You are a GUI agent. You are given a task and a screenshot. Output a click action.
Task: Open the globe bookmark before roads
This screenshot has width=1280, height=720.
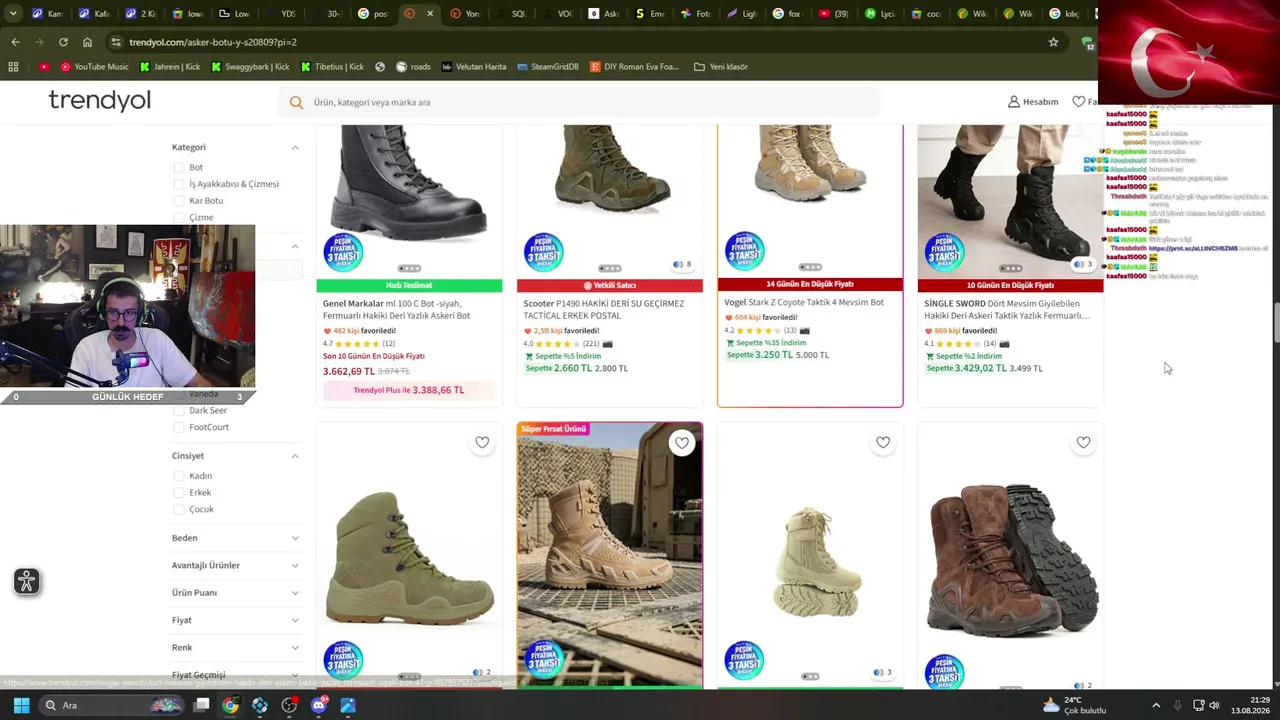pyautogui.click(x=380, y=67)
